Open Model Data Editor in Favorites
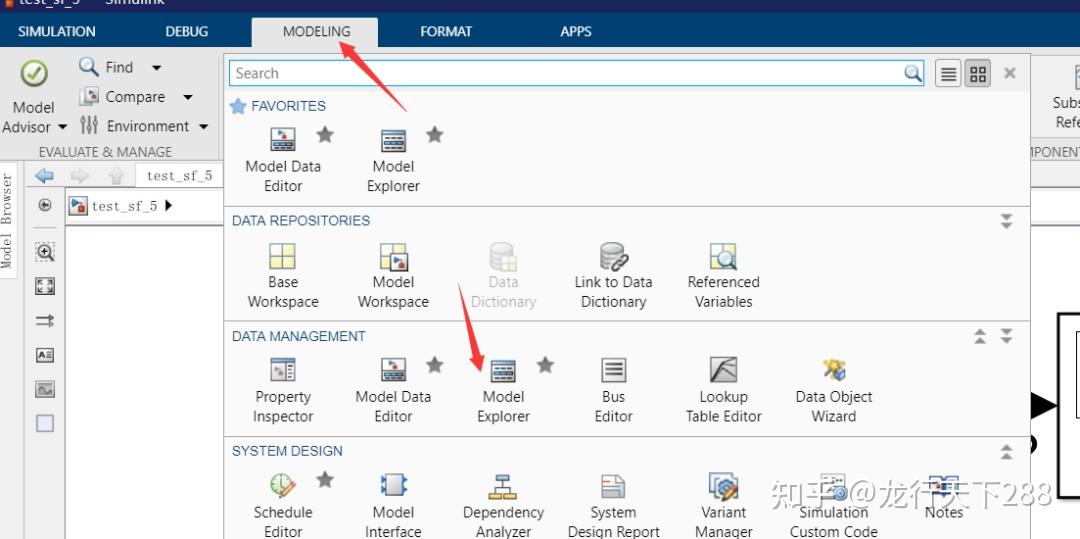The height and width of the screenshot is (539, 1080). [283, 160]
